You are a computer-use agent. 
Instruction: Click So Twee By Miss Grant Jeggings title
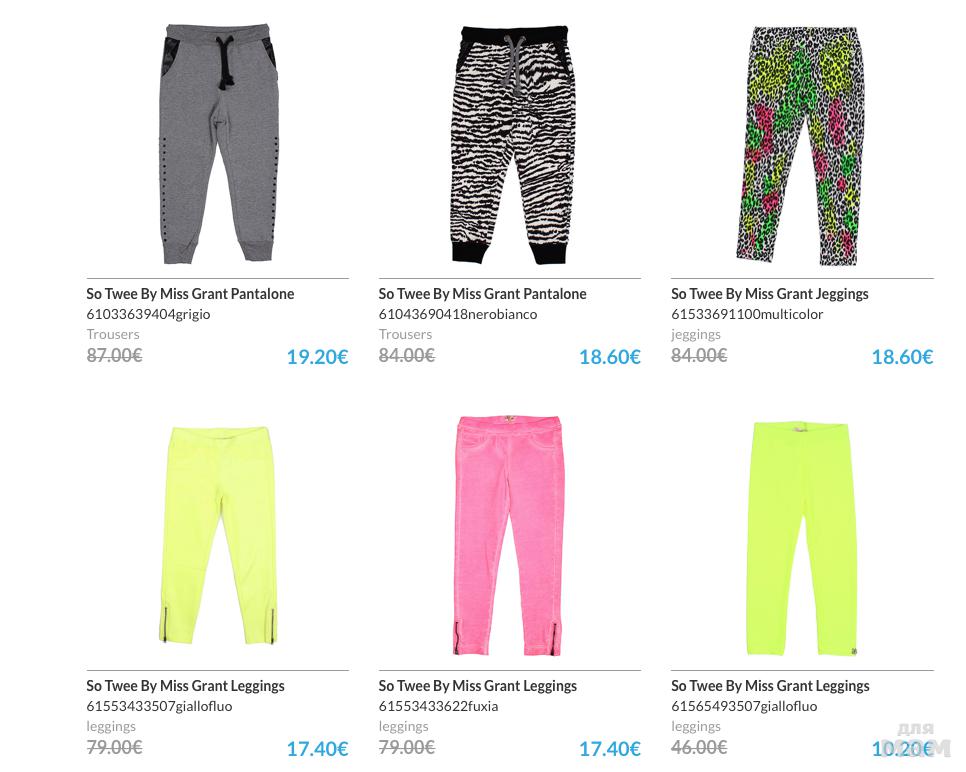(x=769, y=294)
